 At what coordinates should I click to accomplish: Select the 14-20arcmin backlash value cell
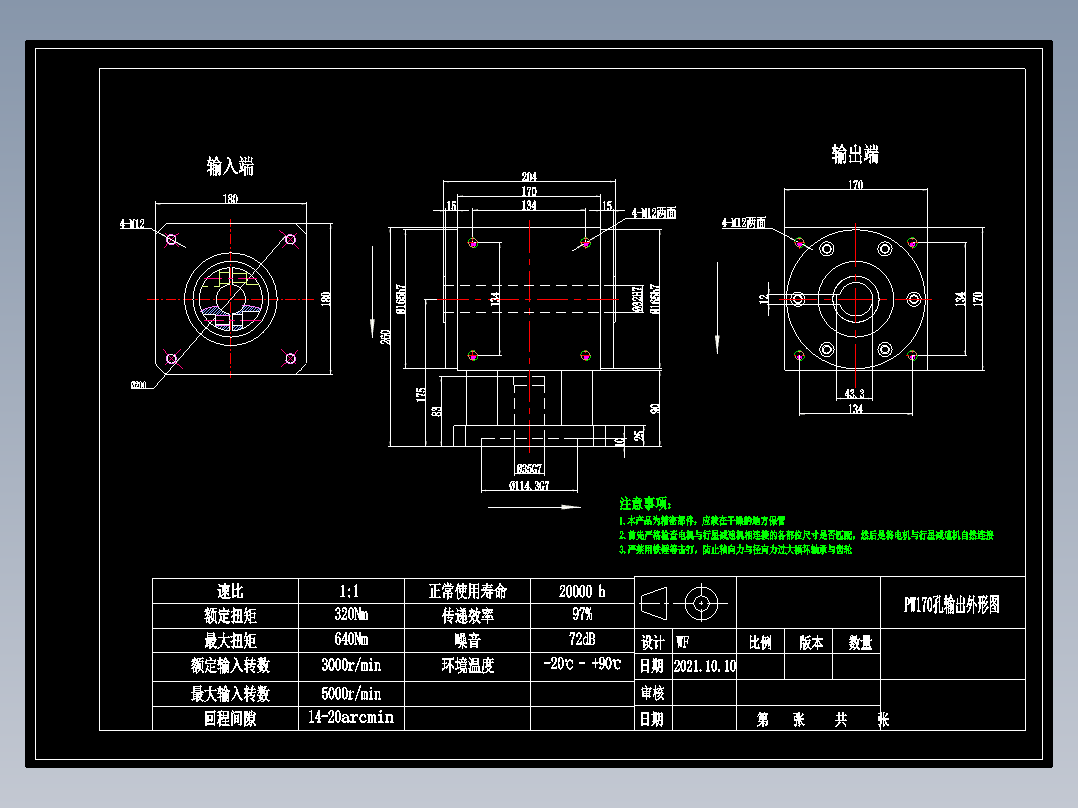pyautogui.click(x=352, y=718)
